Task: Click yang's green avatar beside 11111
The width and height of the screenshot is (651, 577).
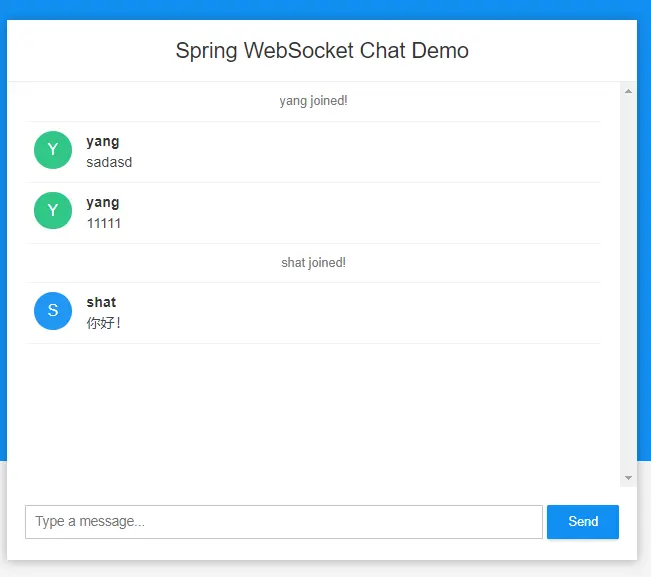Action: click(x=53, y=210)
